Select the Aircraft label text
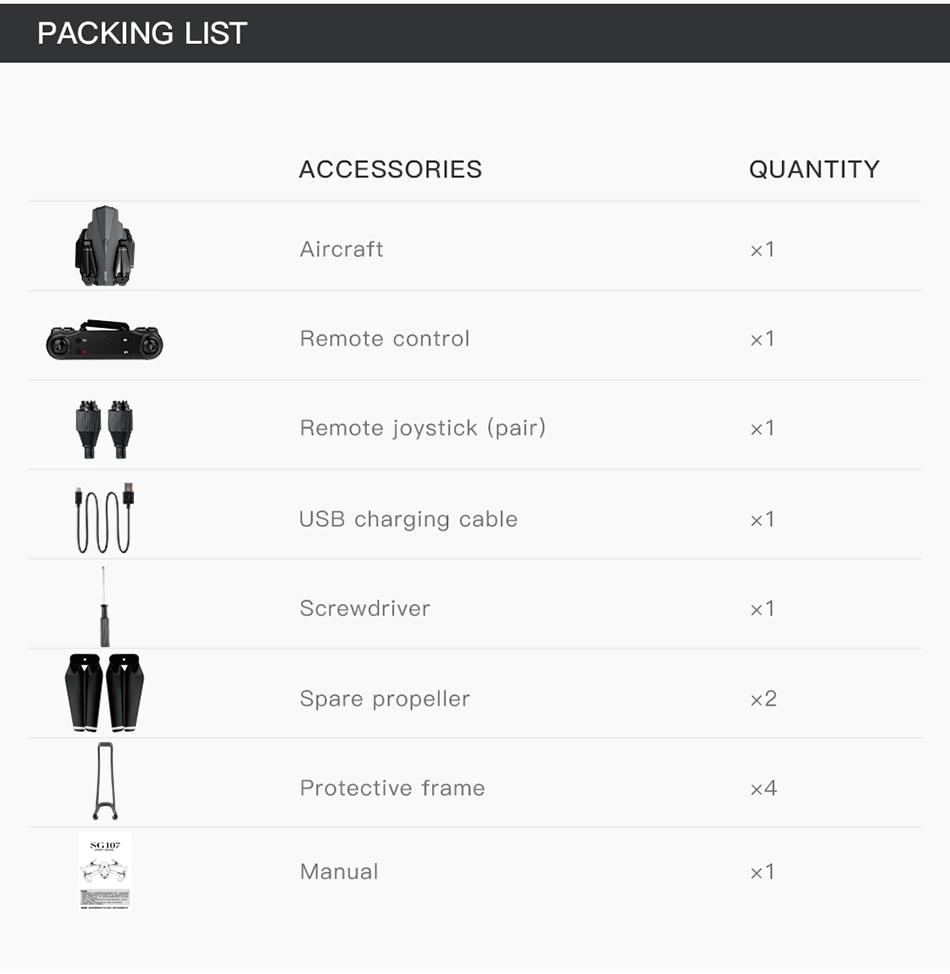 point(341,249)
